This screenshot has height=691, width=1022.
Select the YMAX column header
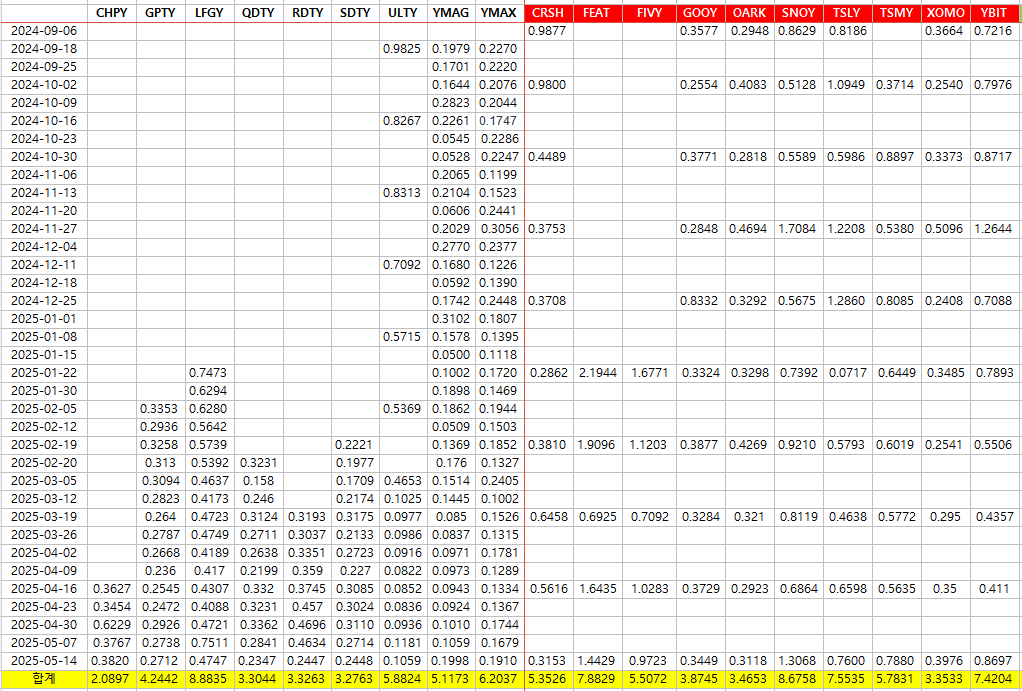coord(499,13)
